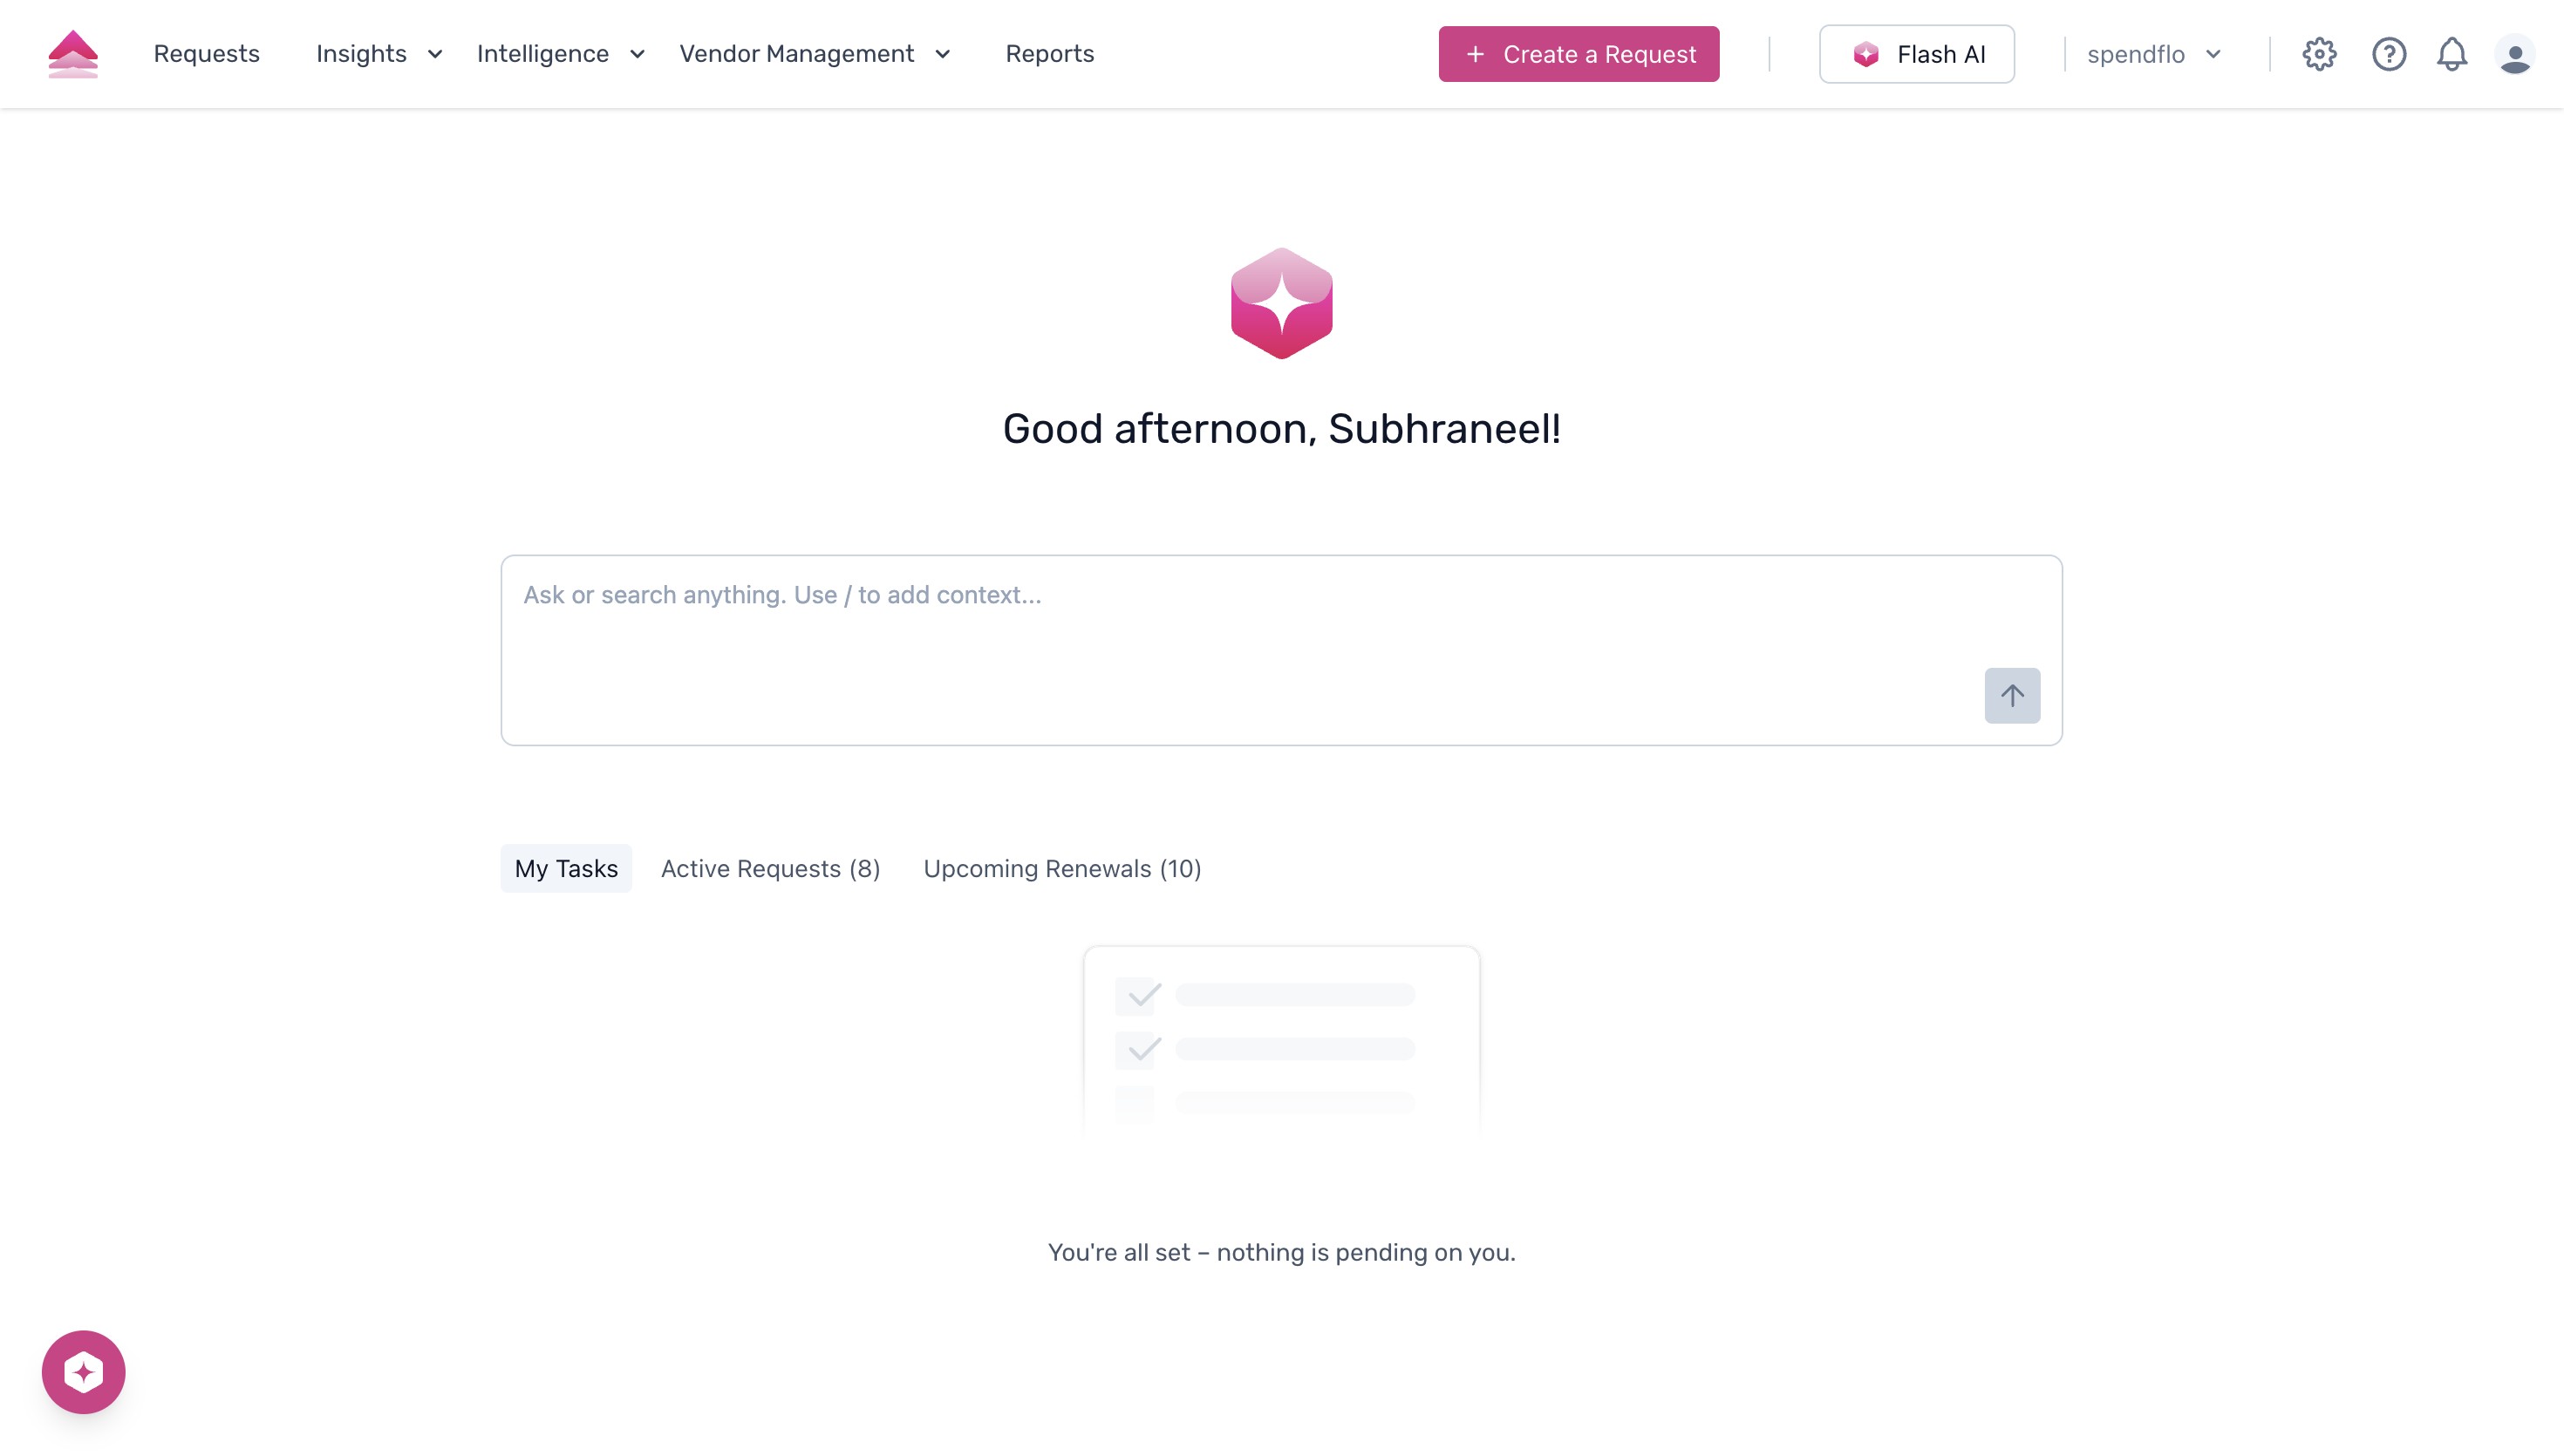Expand the Intelligence dropdown
Screen dimensions: 2564x1456
coord(561,54)
